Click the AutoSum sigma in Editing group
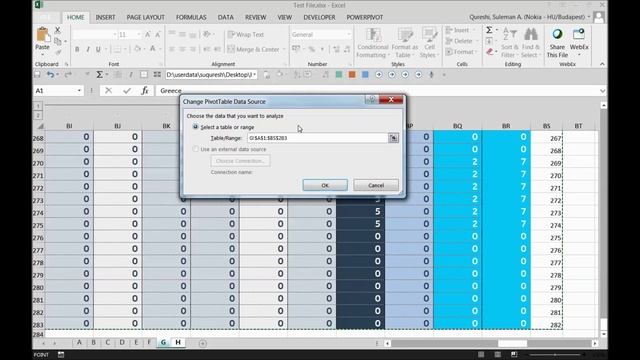640x360 pixels. pos(489,30)
